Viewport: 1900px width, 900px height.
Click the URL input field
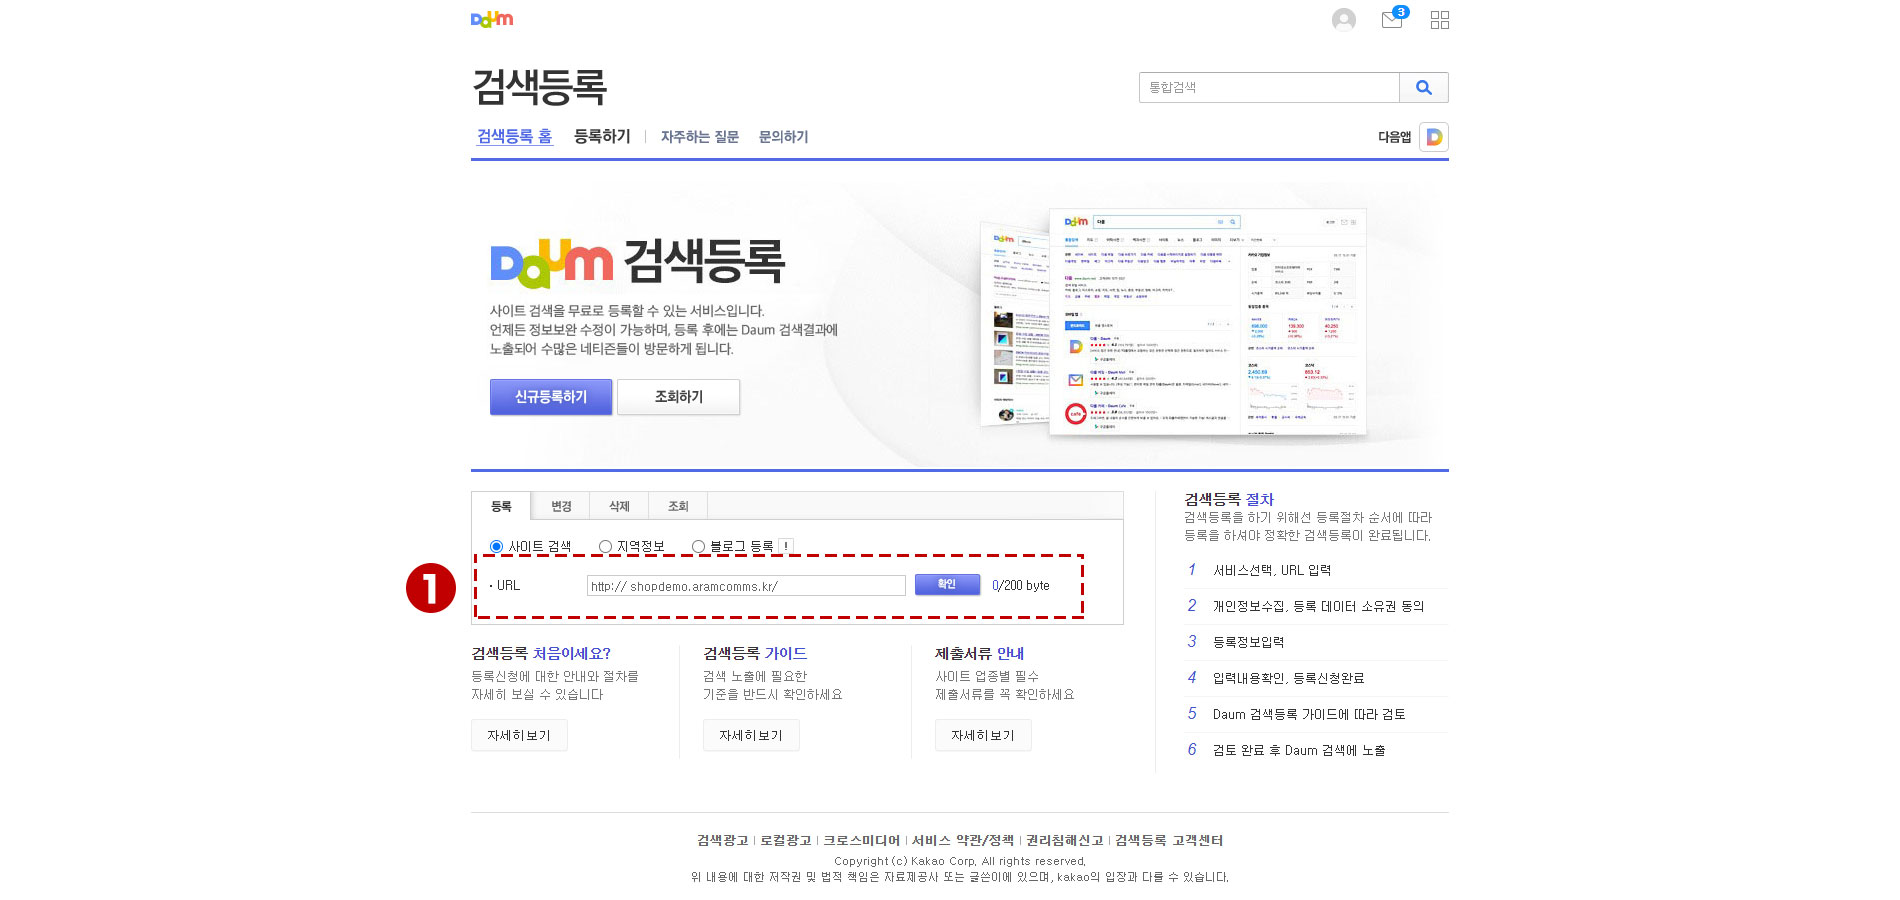coord(746,586)
